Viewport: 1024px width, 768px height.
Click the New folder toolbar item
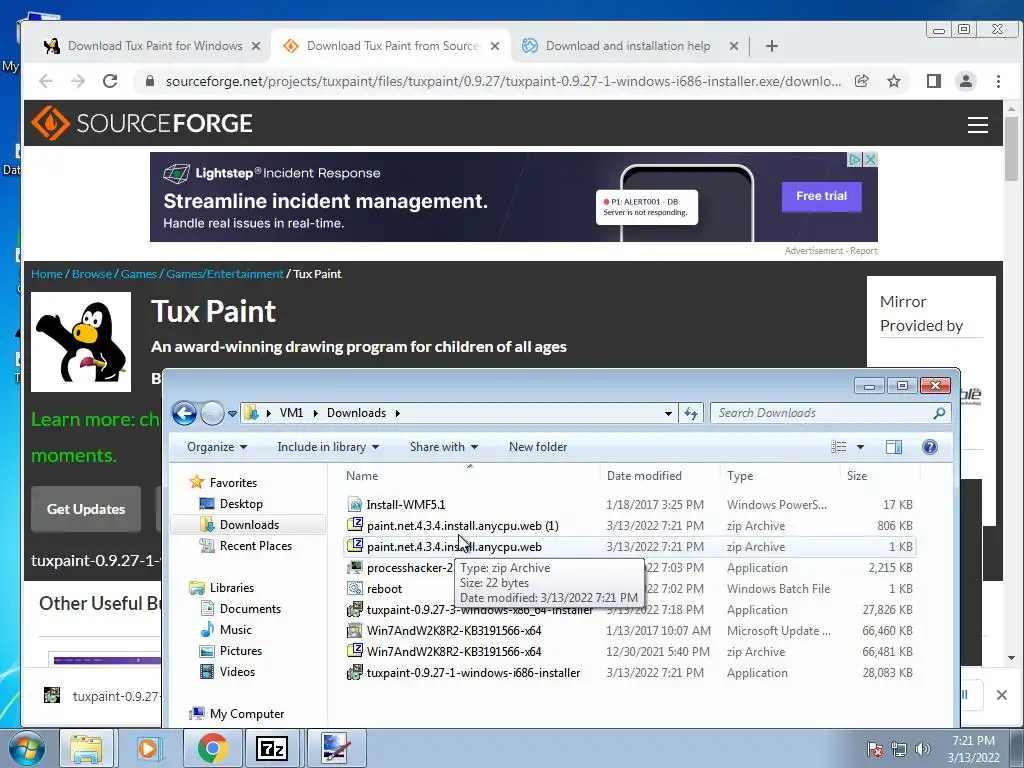tap(537, 447)
